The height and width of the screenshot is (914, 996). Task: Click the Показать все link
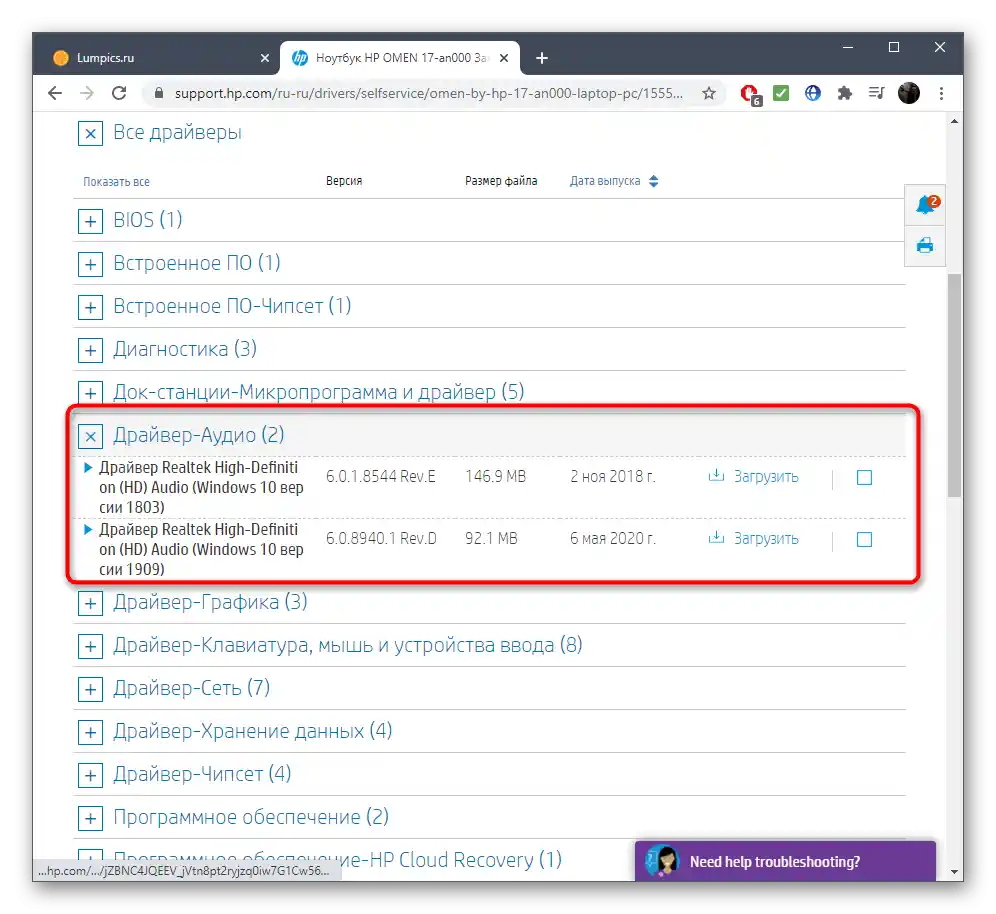116,182
